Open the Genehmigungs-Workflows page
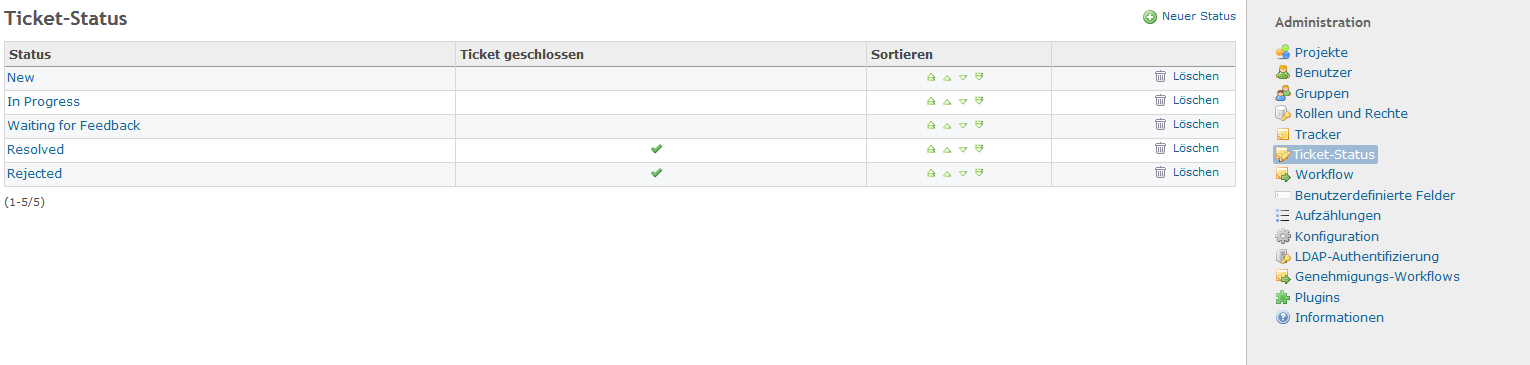The width and height of the screenshot is (1530, 365). point(1377,277)
